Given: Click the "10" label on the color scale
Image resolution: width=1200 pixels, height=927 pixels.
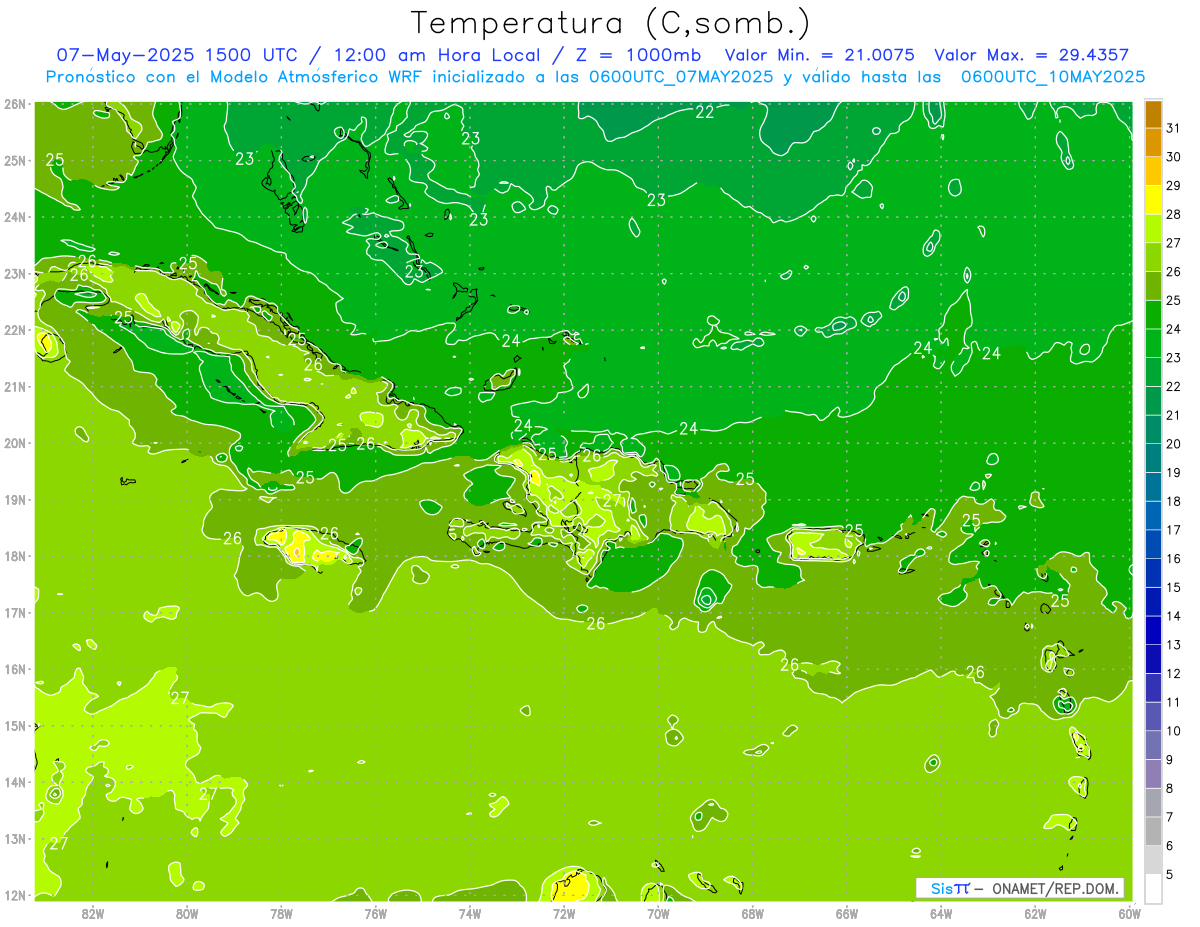Looking at the screenshot, I should tap(1173, 731).
